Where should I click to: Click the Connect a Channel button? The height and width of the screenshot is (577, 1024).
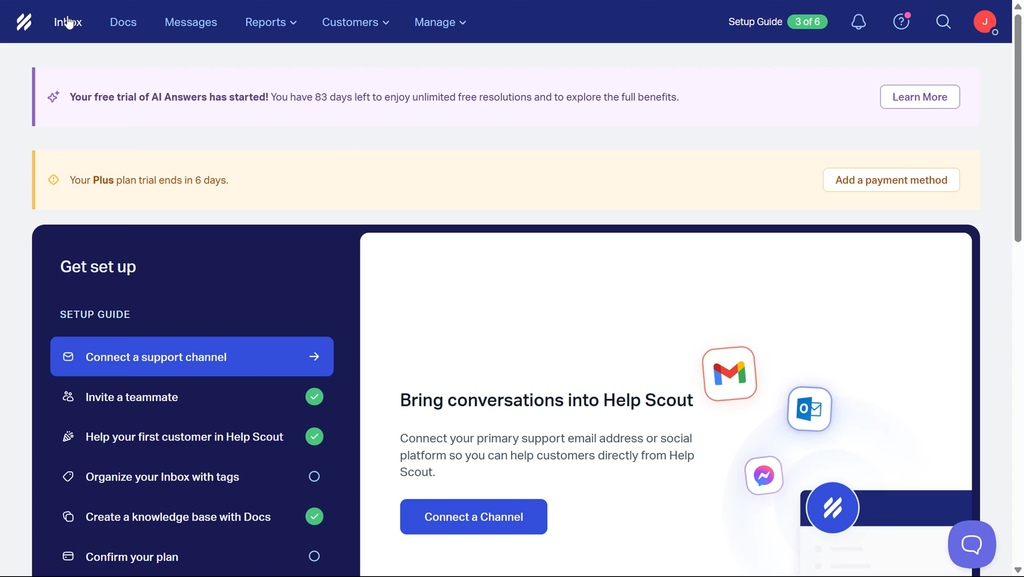point(473,517)
